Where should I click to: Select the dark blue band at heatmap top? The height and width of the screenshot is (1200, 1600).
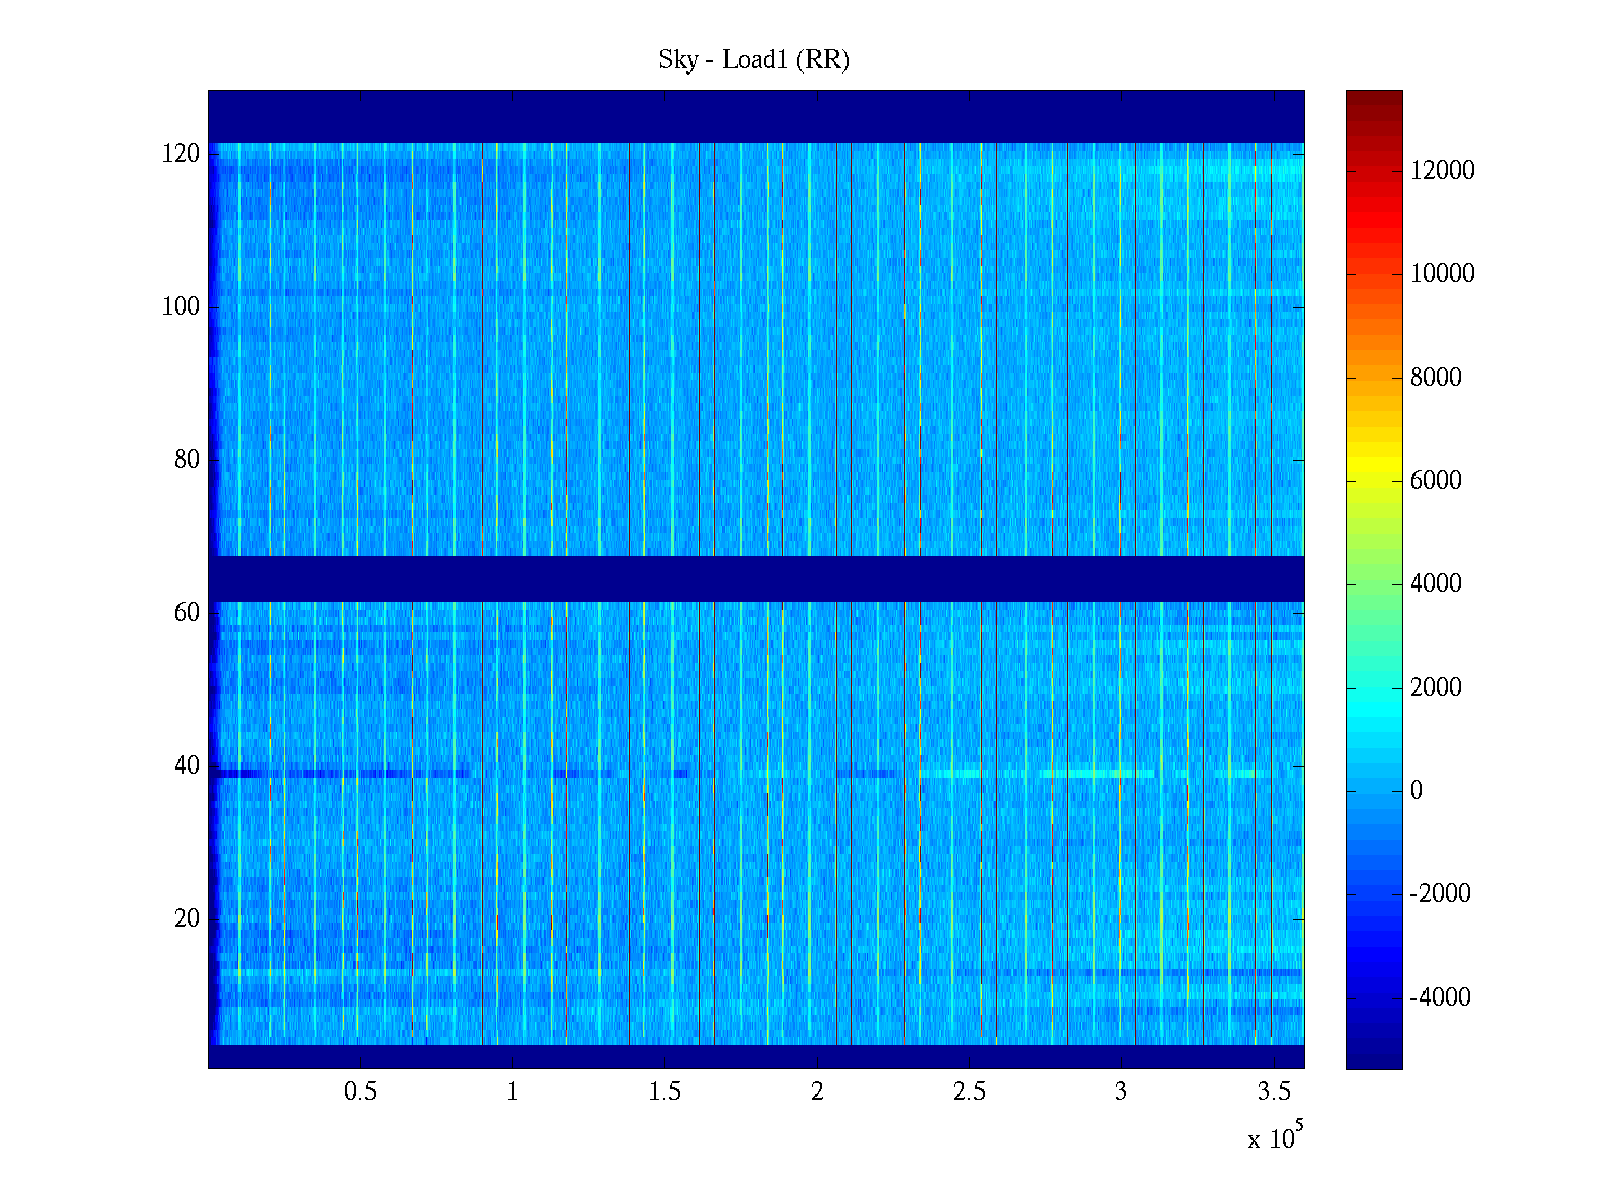(756, 116)
